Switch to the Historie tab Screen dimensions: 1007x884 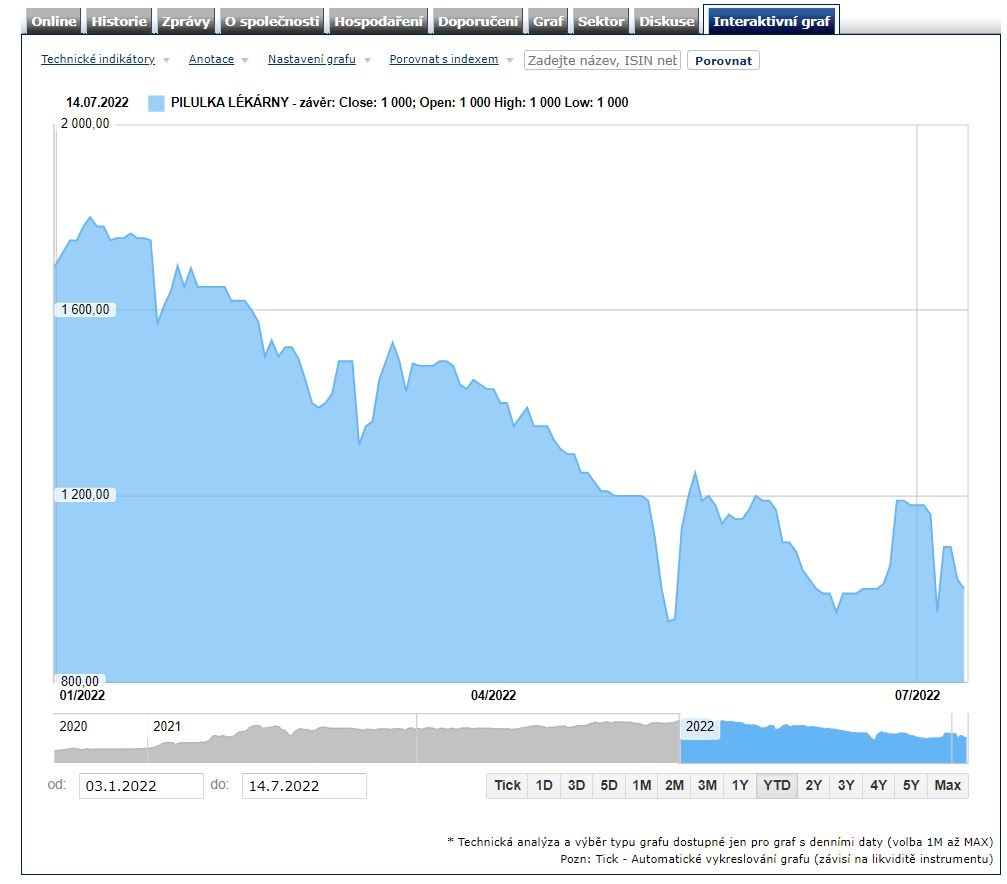click(119, 21)
